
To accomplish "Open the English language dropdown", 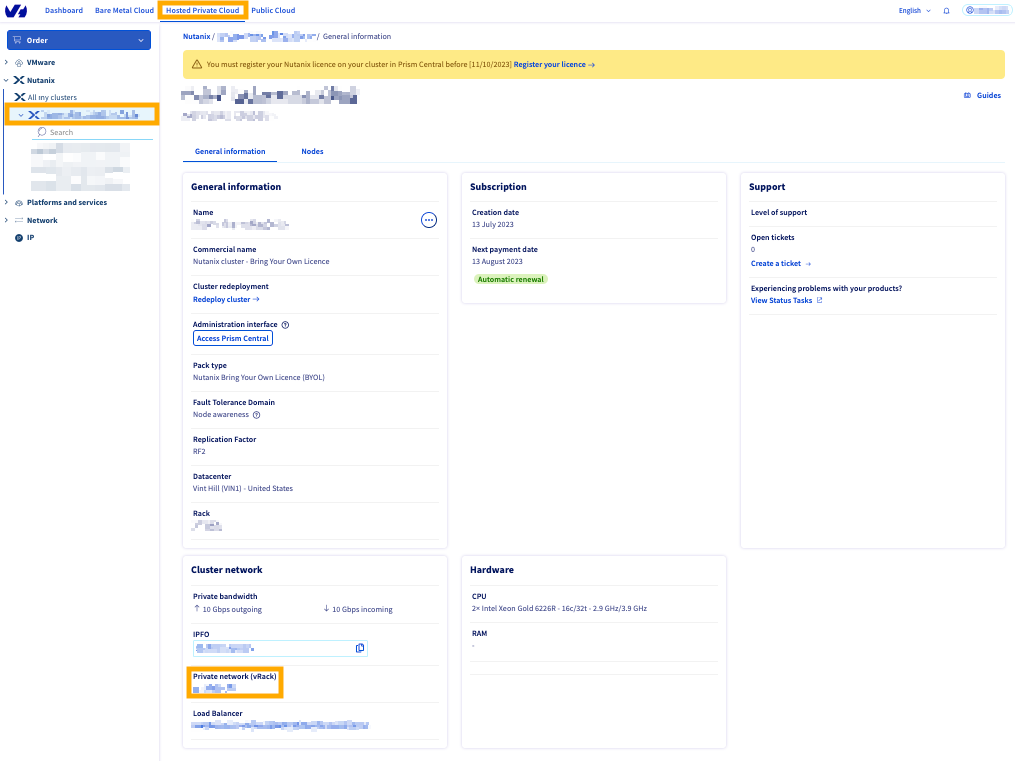I will pos(914,11).
